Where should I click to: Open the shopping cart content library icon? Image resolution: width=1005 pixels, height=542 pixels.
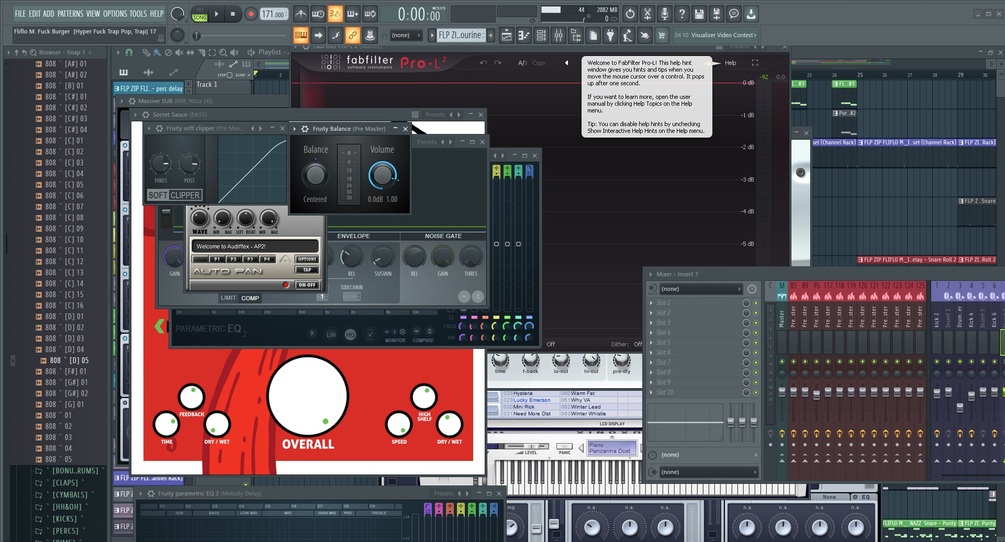661,35
